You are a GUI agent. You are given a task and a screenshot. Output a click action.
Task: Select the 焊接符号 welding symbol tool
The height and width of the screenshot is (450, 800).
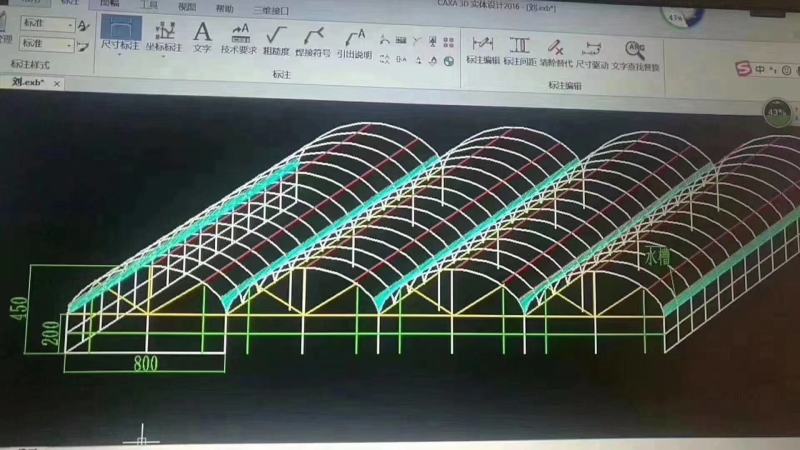pos(313,41)
